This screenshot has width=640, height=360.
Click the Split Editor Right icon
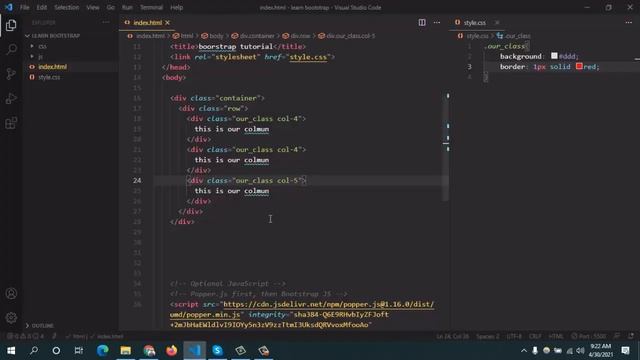[x=422, y=22]
